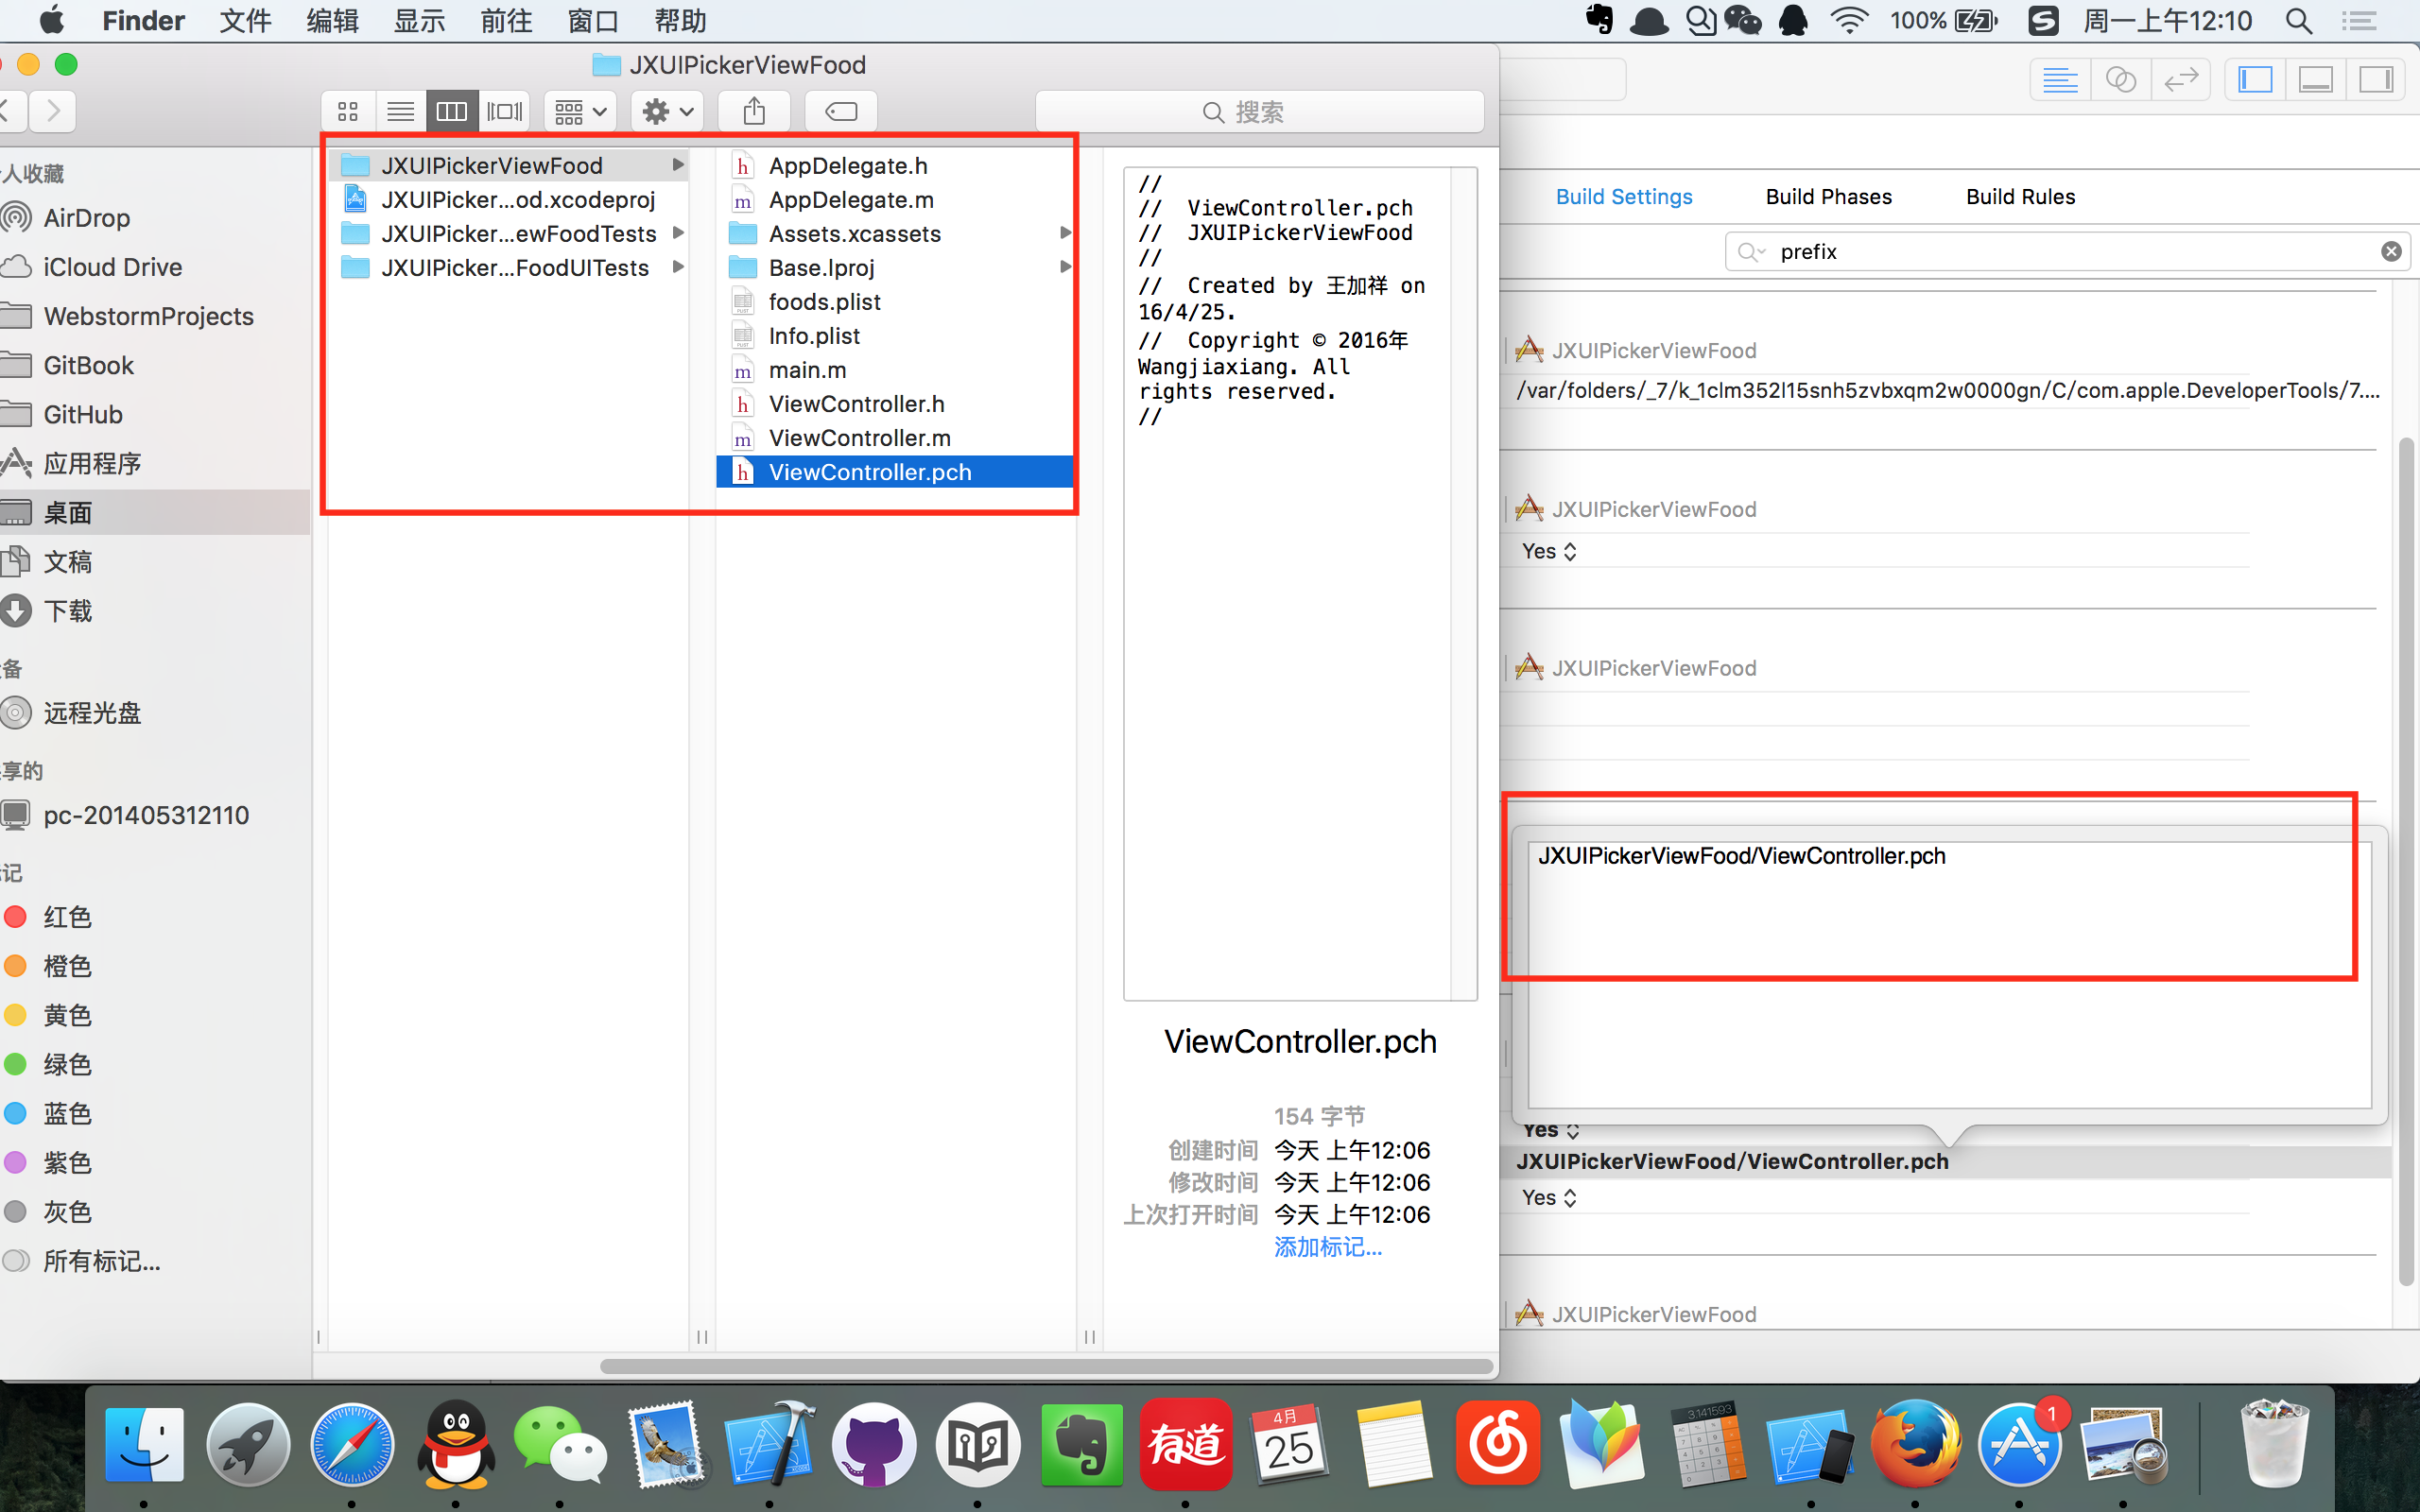Switch Finder to icon view
Image resolution: width=2420 pixels, height=1512 pixels.
[348, 112]
